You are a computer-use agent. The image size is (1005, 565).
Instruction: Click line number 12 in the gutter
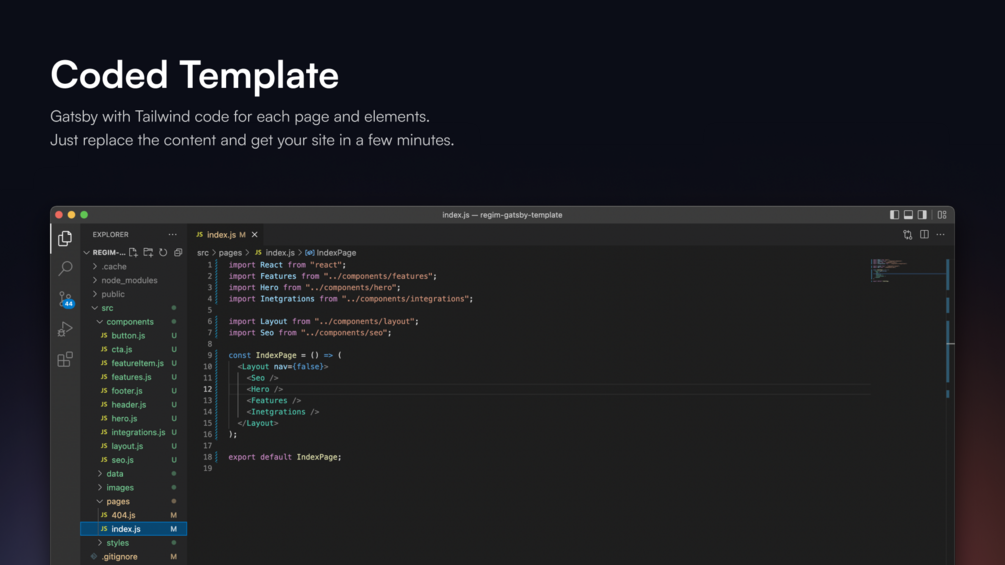click(208, 389)
